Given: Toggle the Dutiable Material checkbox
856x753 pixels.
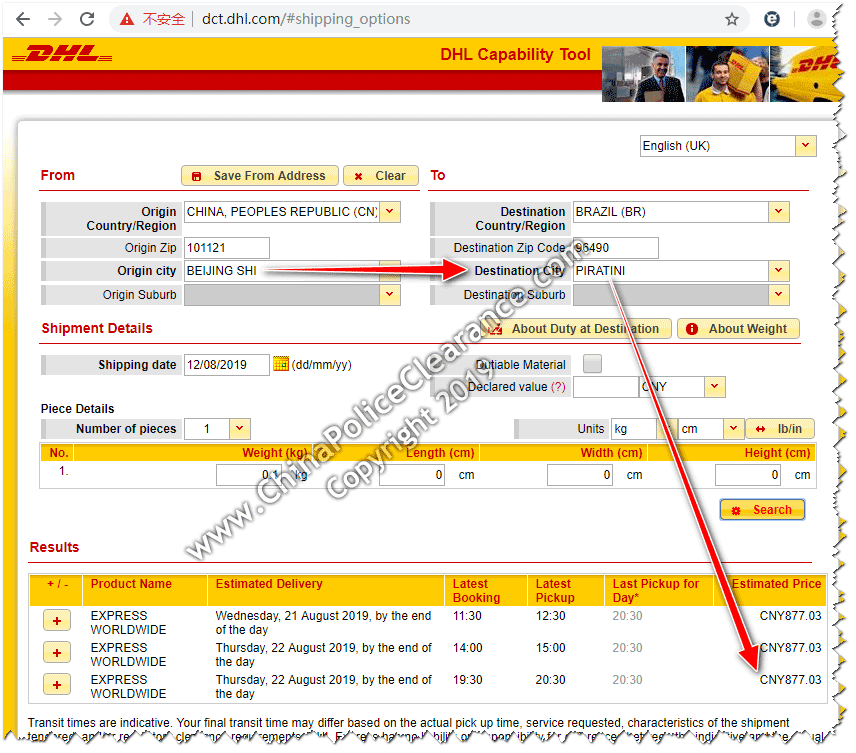Looking at the screenshot, I should point(593,364).
